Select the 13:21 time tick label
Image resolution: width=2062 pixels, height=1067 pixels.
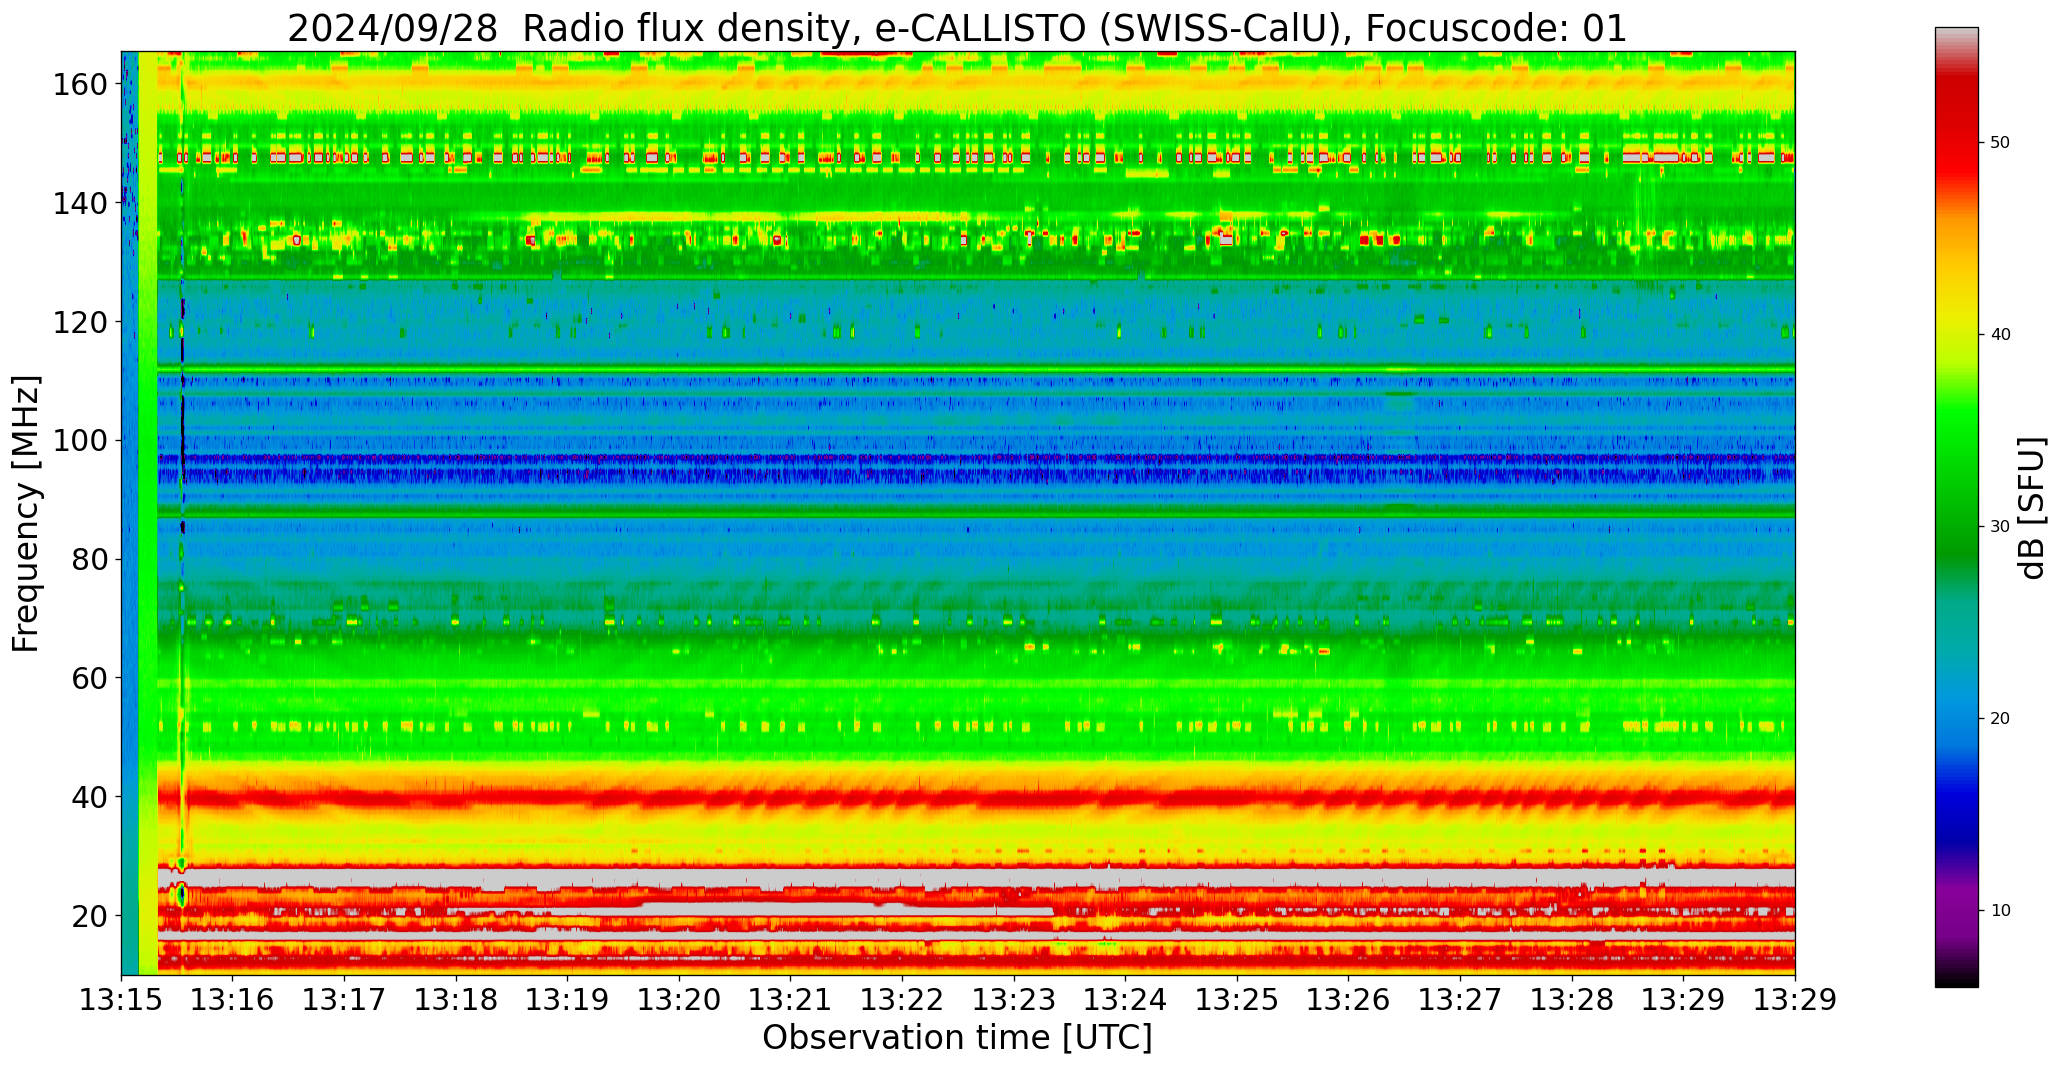[791, 1000]
